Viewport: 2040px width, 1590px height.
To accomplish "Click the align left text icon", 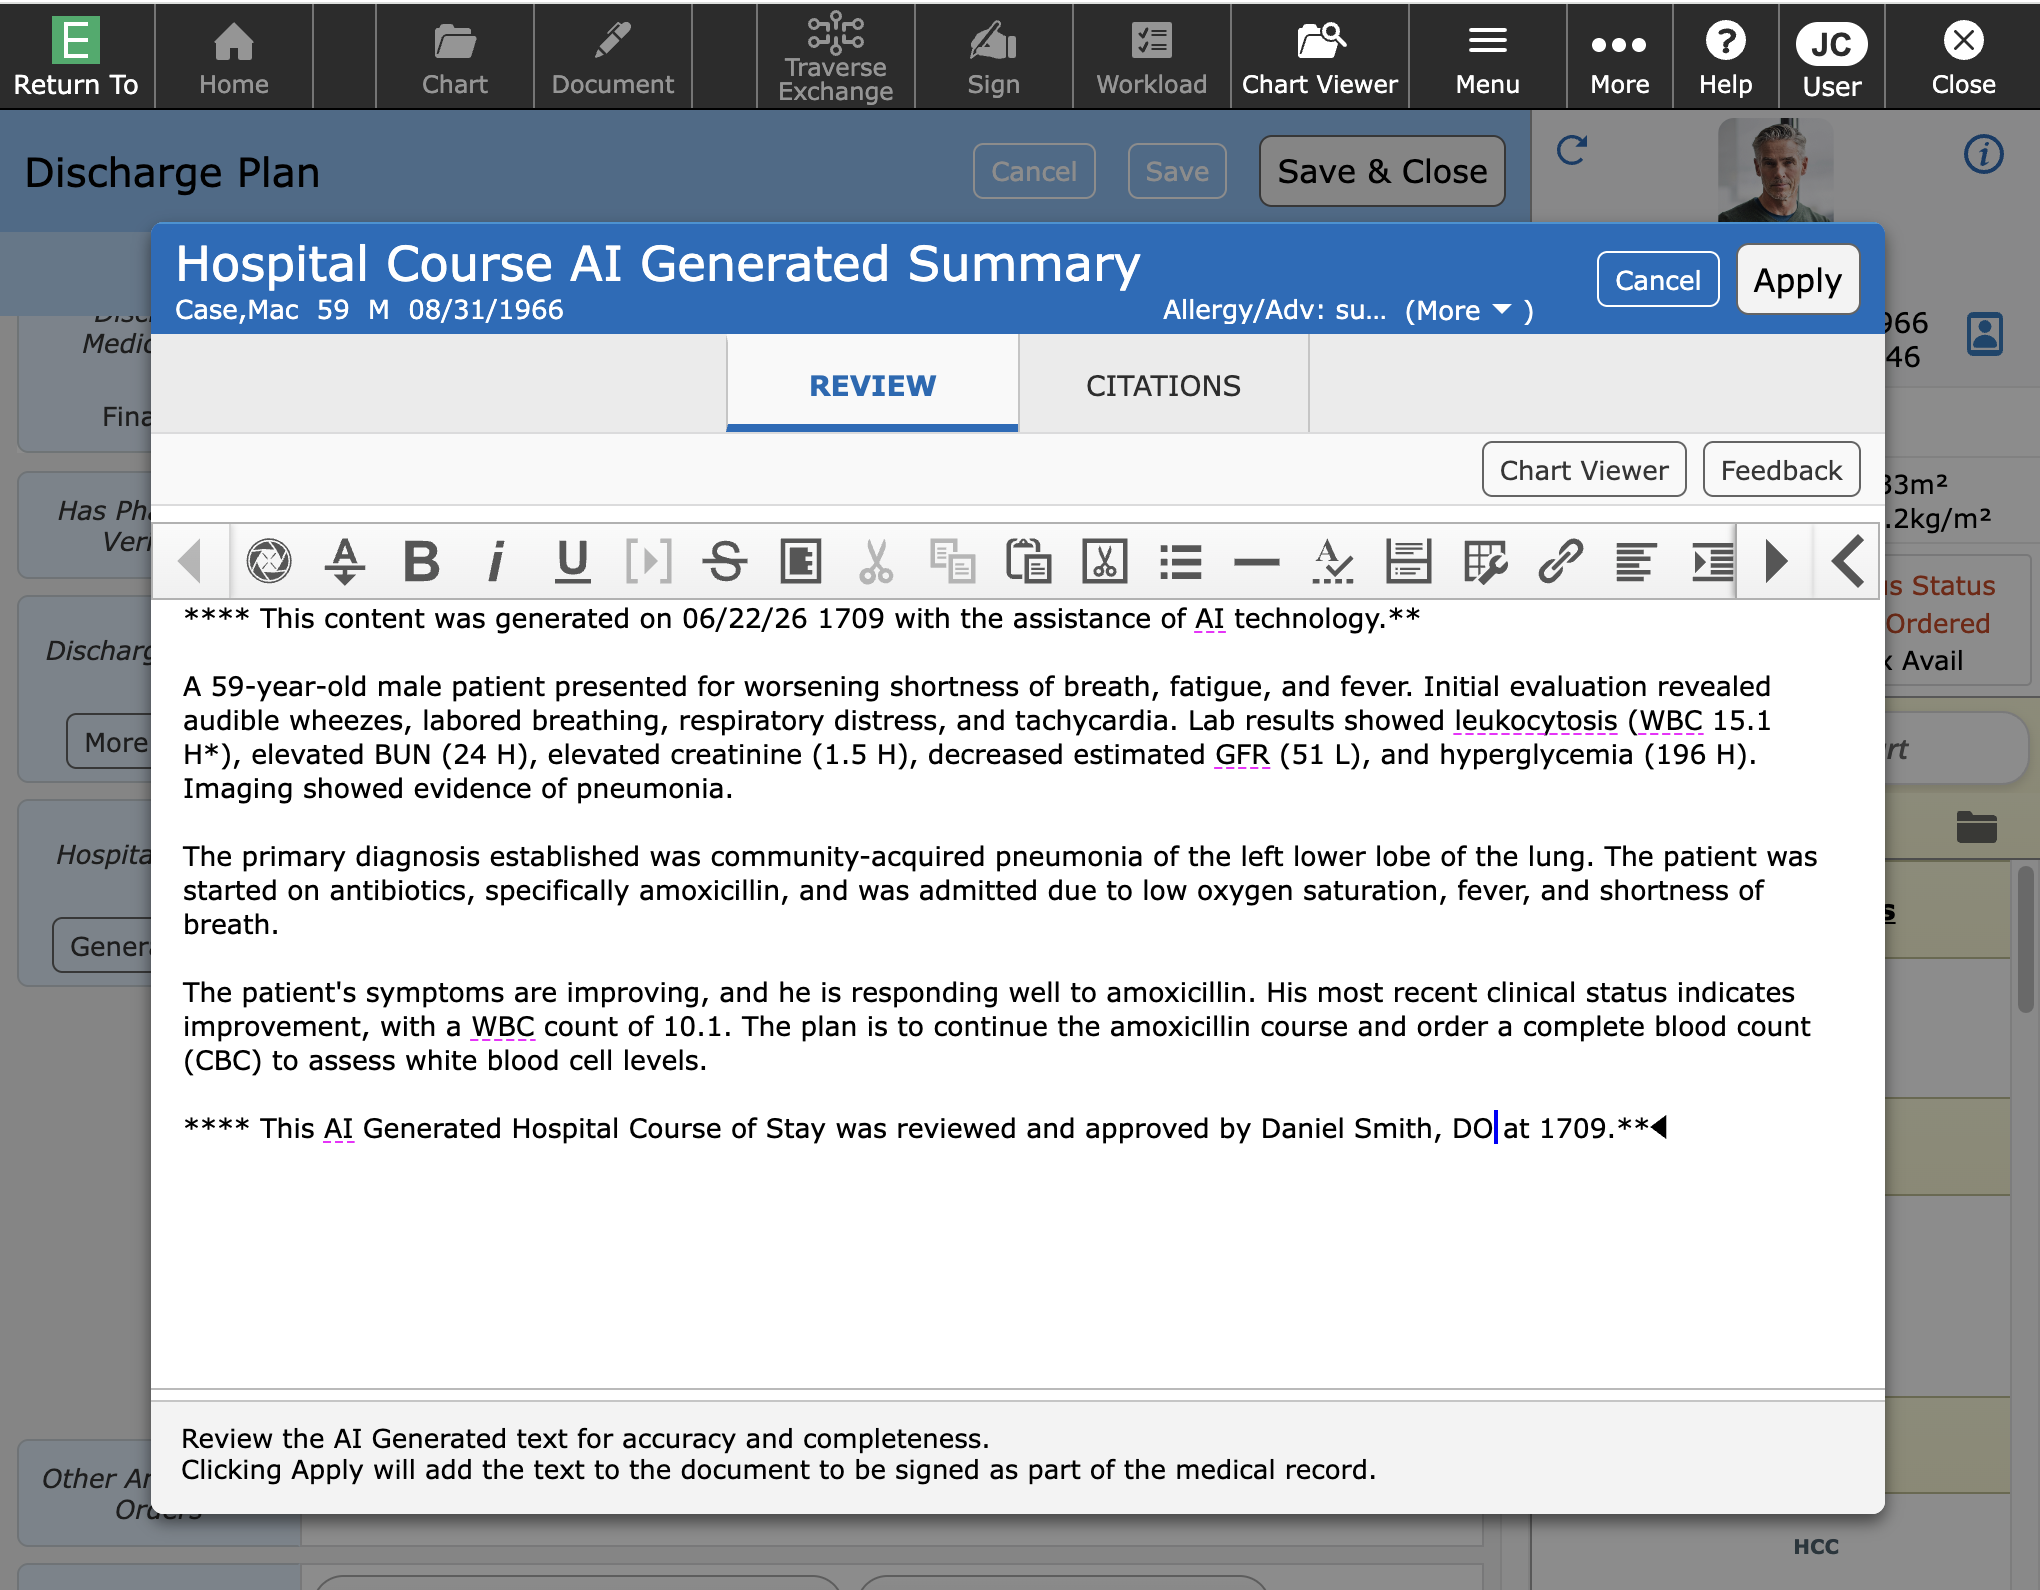I will click(1637, 561).
